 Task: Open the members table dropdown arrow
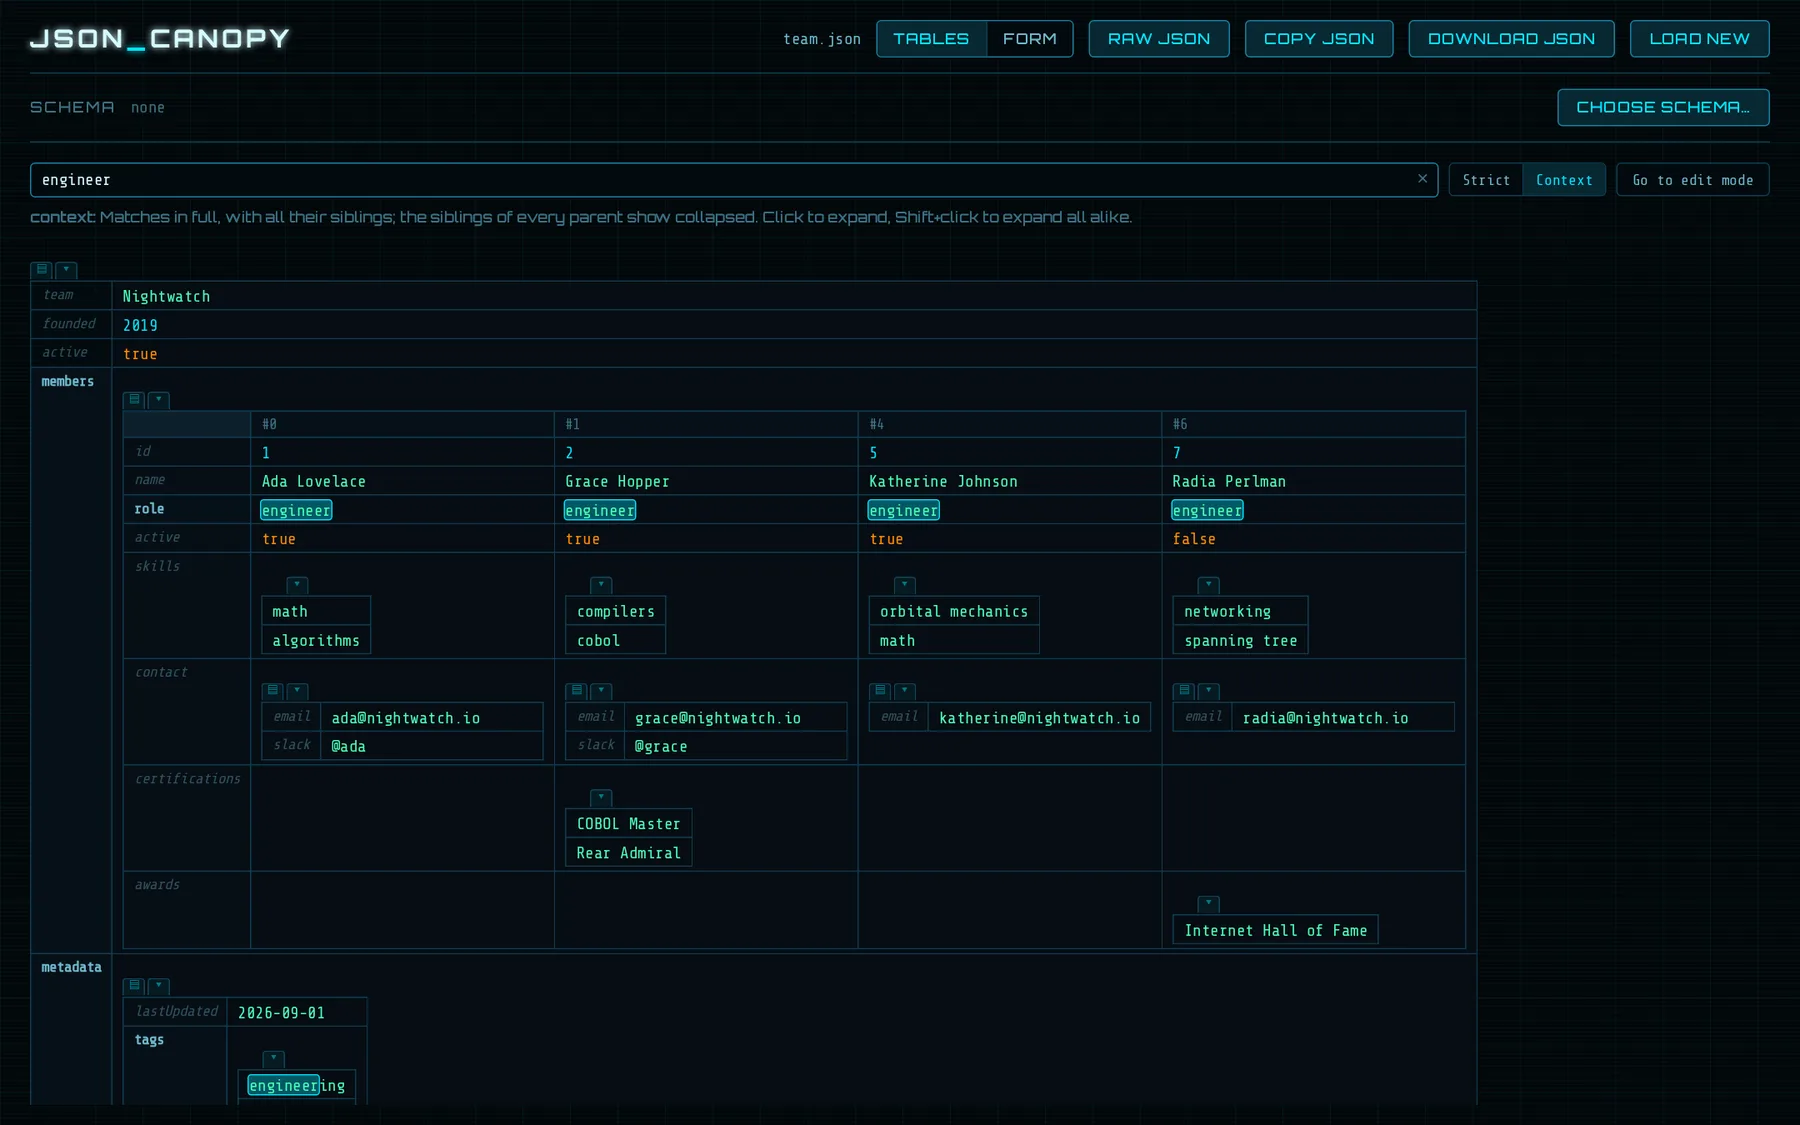(x=158, y=400)
